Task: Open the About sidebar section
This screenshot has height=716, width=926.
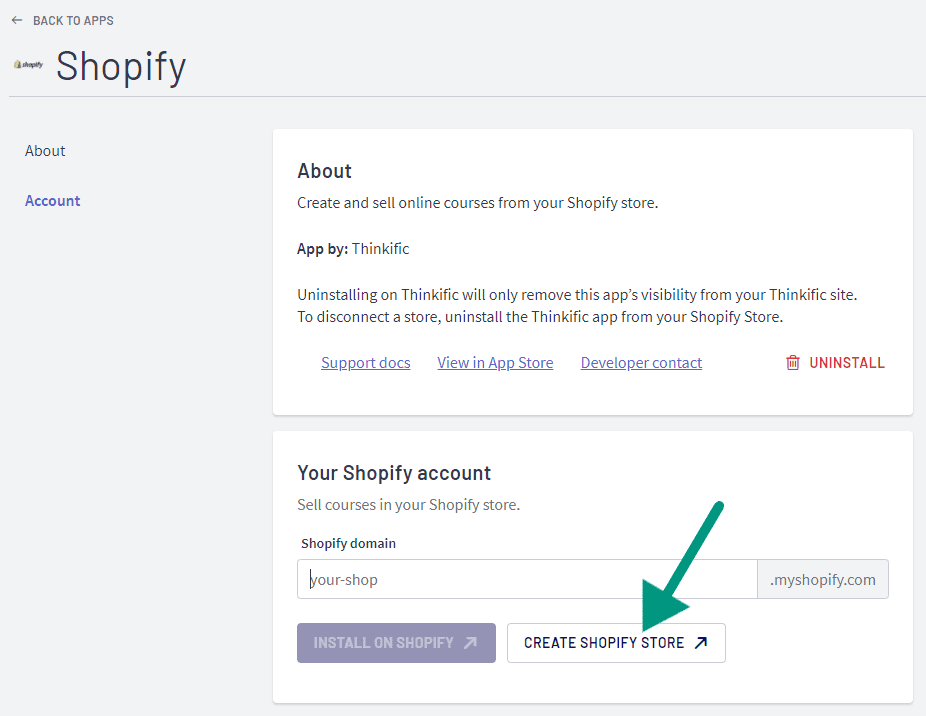Action: (x=45, y=151)
